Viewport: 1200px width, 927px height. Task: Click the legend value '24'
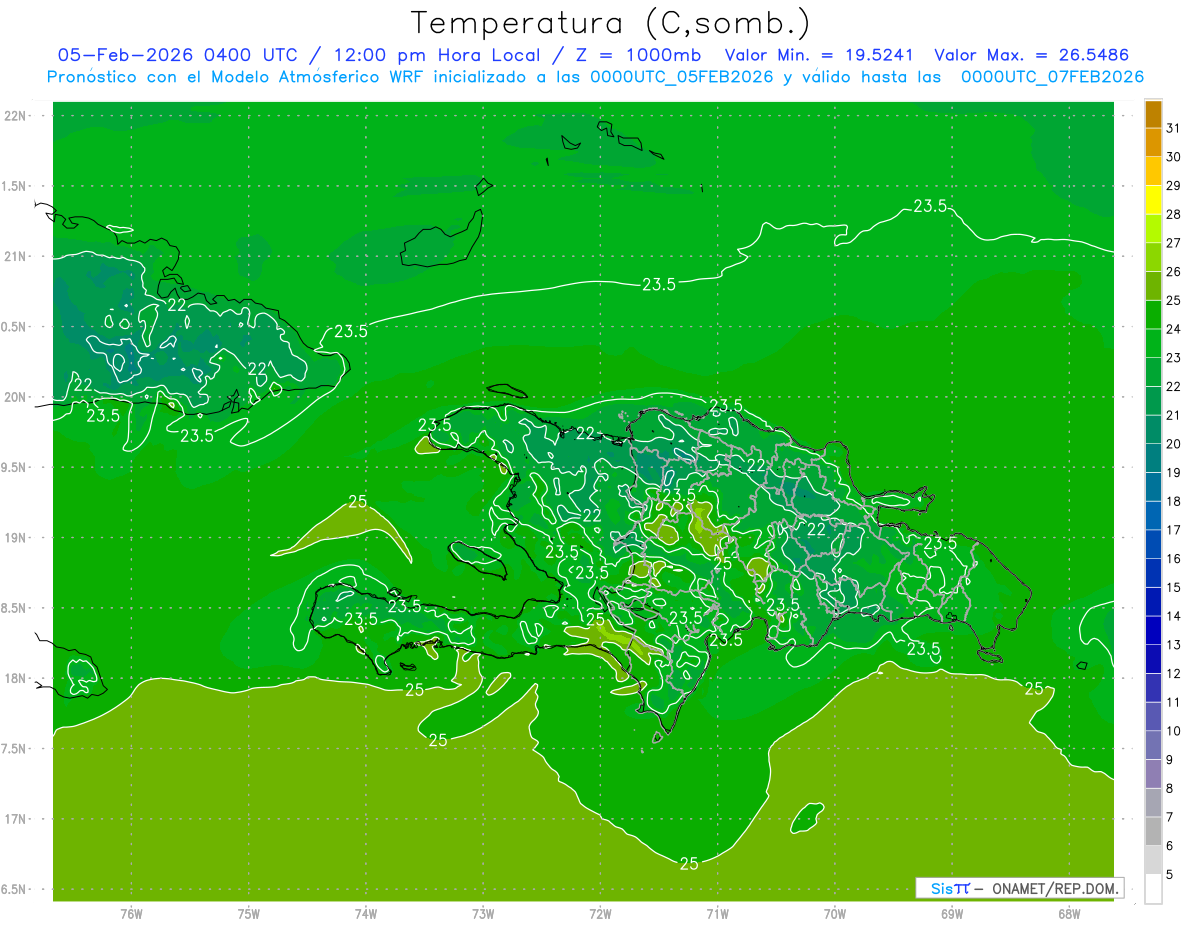click(x=1173, y=329)
